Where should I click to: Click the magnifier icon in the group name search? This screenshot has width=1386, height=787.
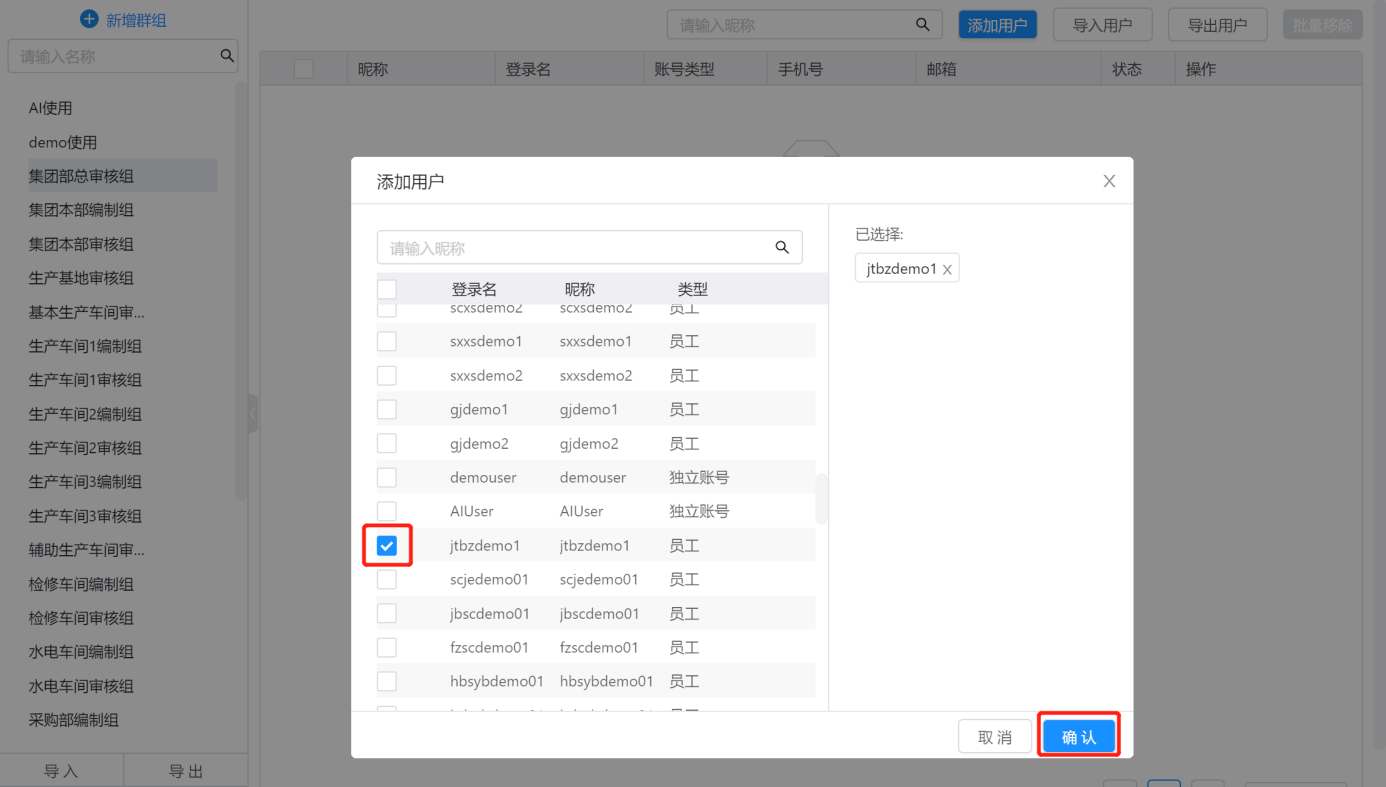pyautogui.click(x=227, y=56)
